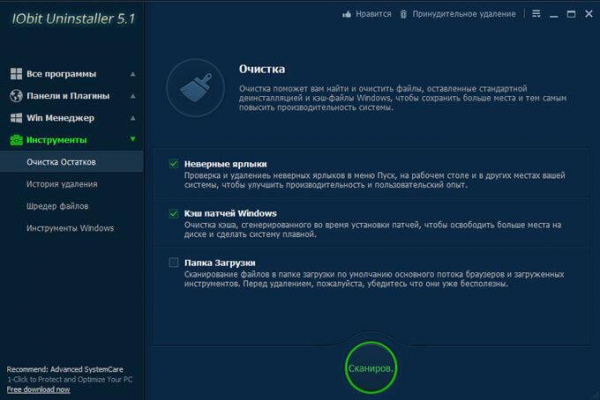Click the Free download now link
The height and width of the screenshot is (400, 600).
(38, 390)
